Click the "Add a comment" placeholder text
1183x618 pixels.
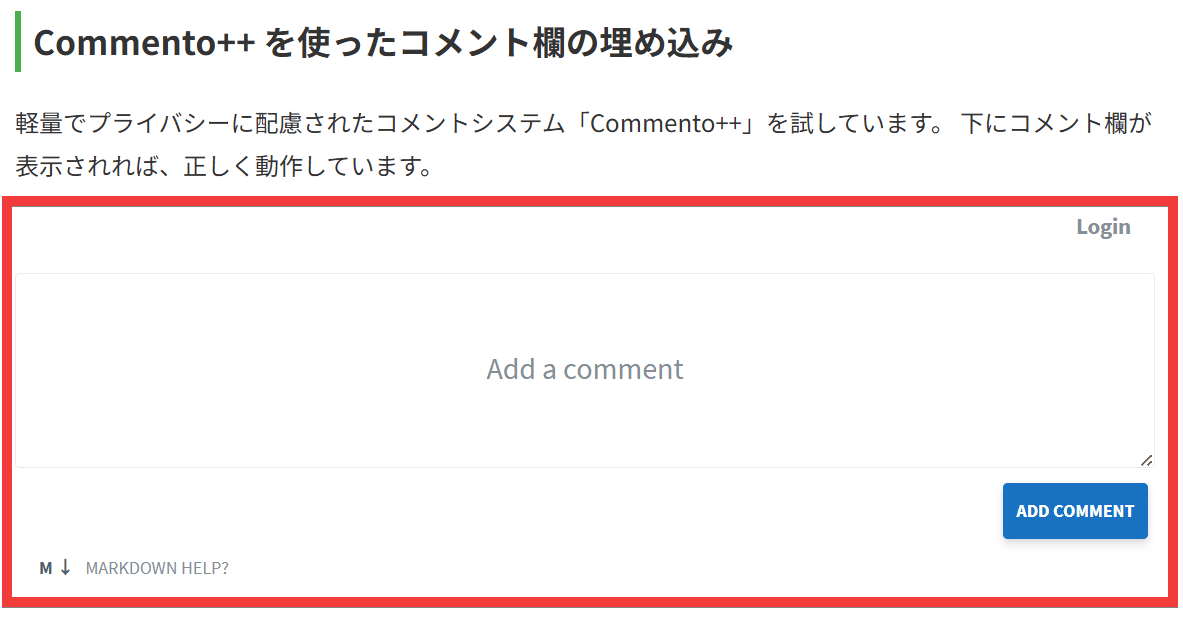point(584,369)
